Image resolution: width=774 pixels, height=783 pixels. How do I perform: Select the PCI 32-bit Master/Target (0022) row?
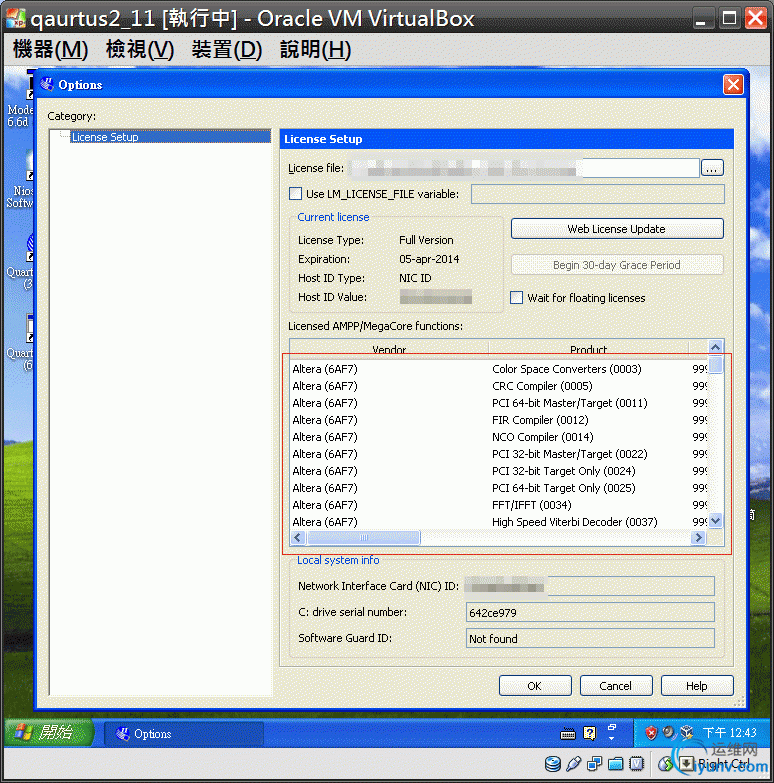coord(499,454)
